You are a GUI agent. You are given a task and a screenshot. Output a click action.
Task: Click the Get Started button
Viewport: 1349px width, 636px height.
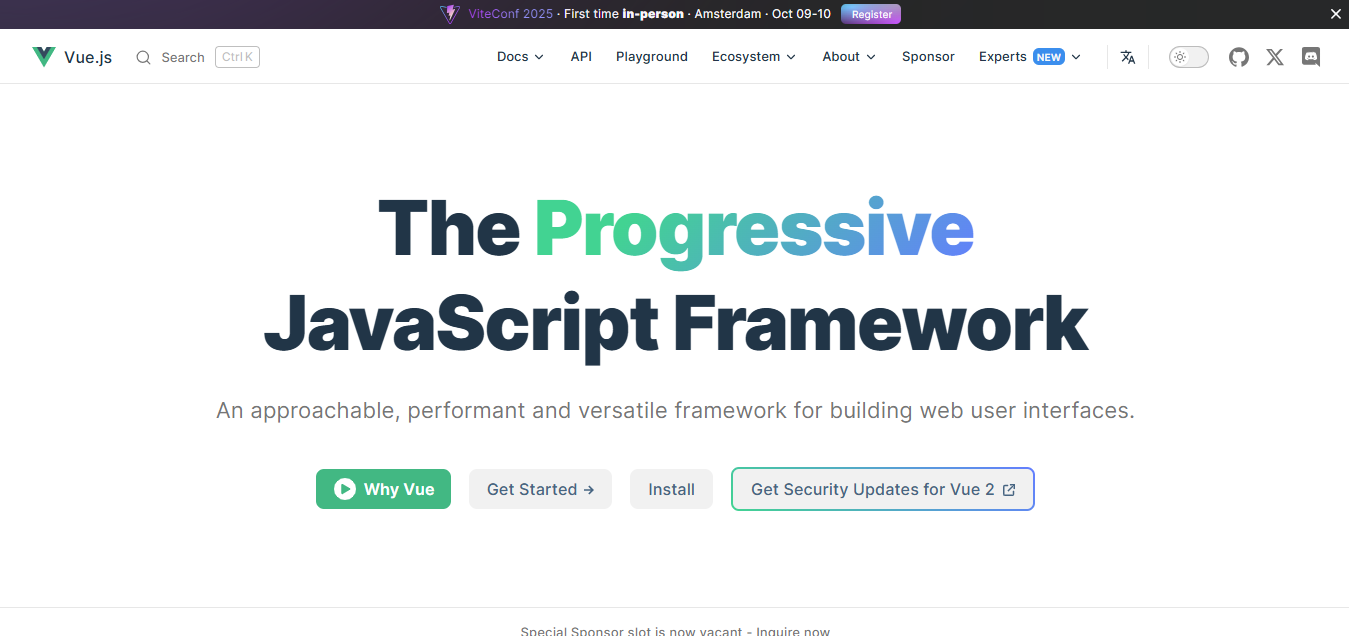(540, 489)
